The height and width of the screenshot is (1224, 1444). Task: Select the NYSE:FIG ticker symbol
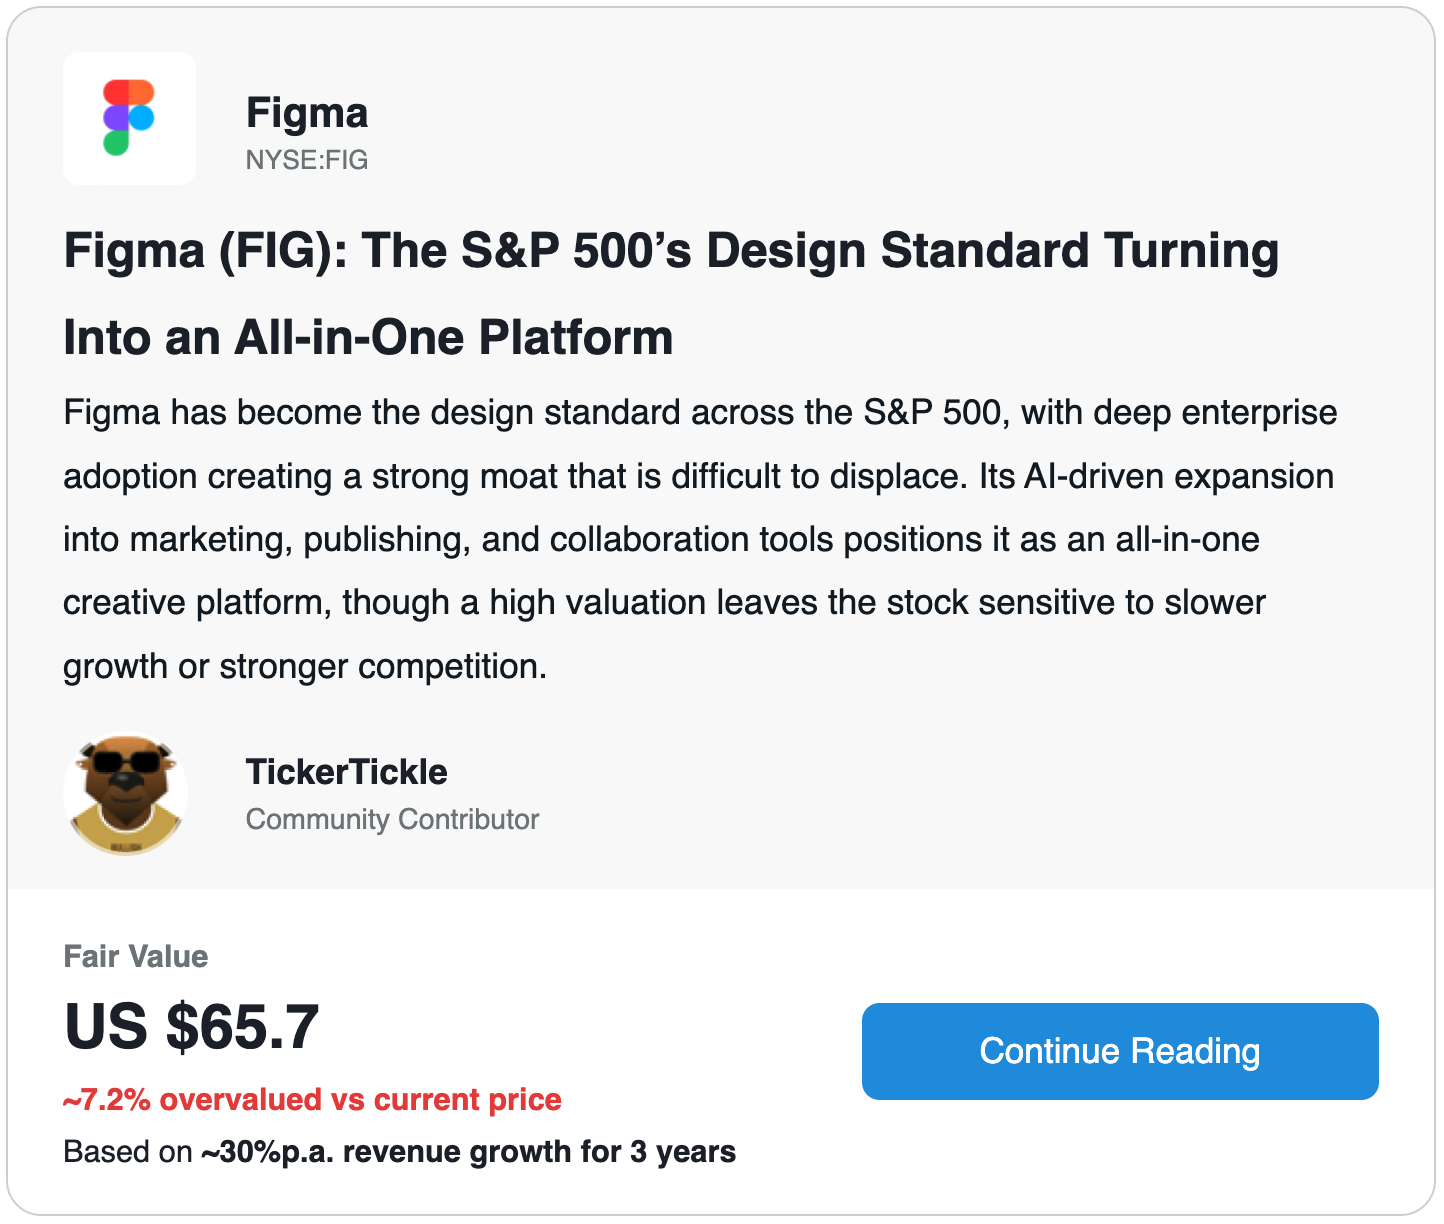[x=307, y=160]
